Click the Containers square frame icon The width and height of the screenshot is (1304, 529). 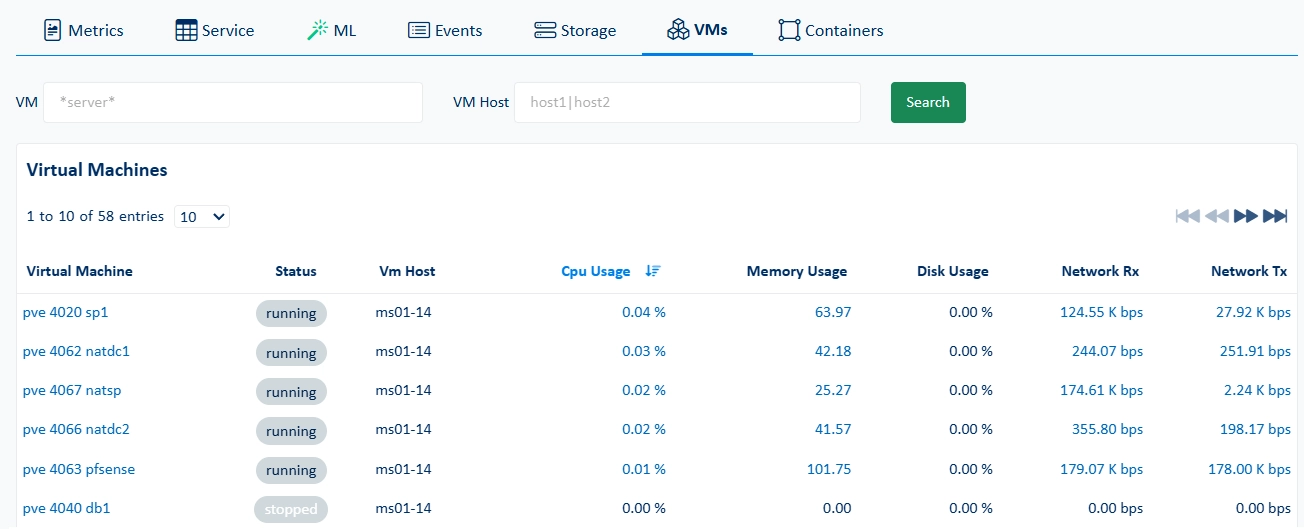(789, 30)
